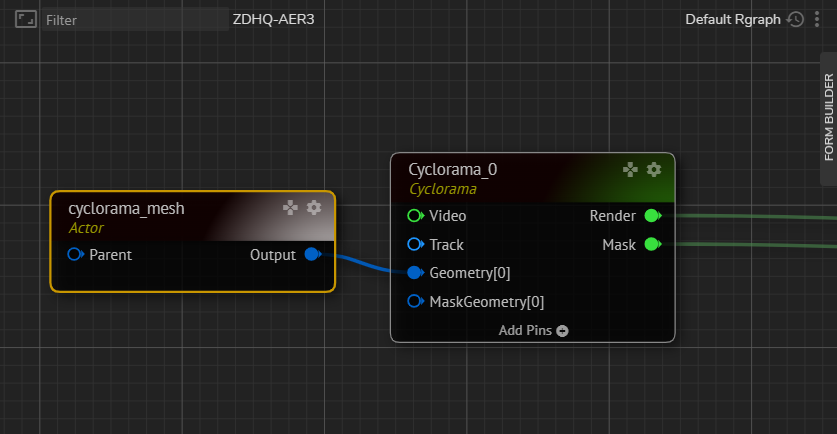Click the Track input pin
837x434 pixels.
click(x=415, y=245)
